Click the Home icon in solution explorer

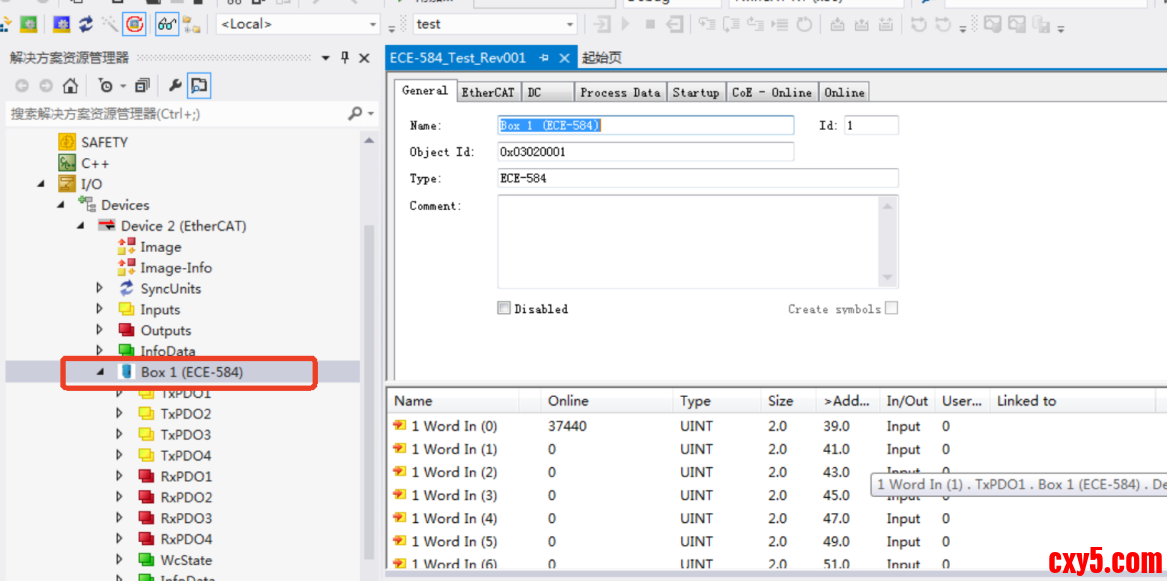coord(70,86)
